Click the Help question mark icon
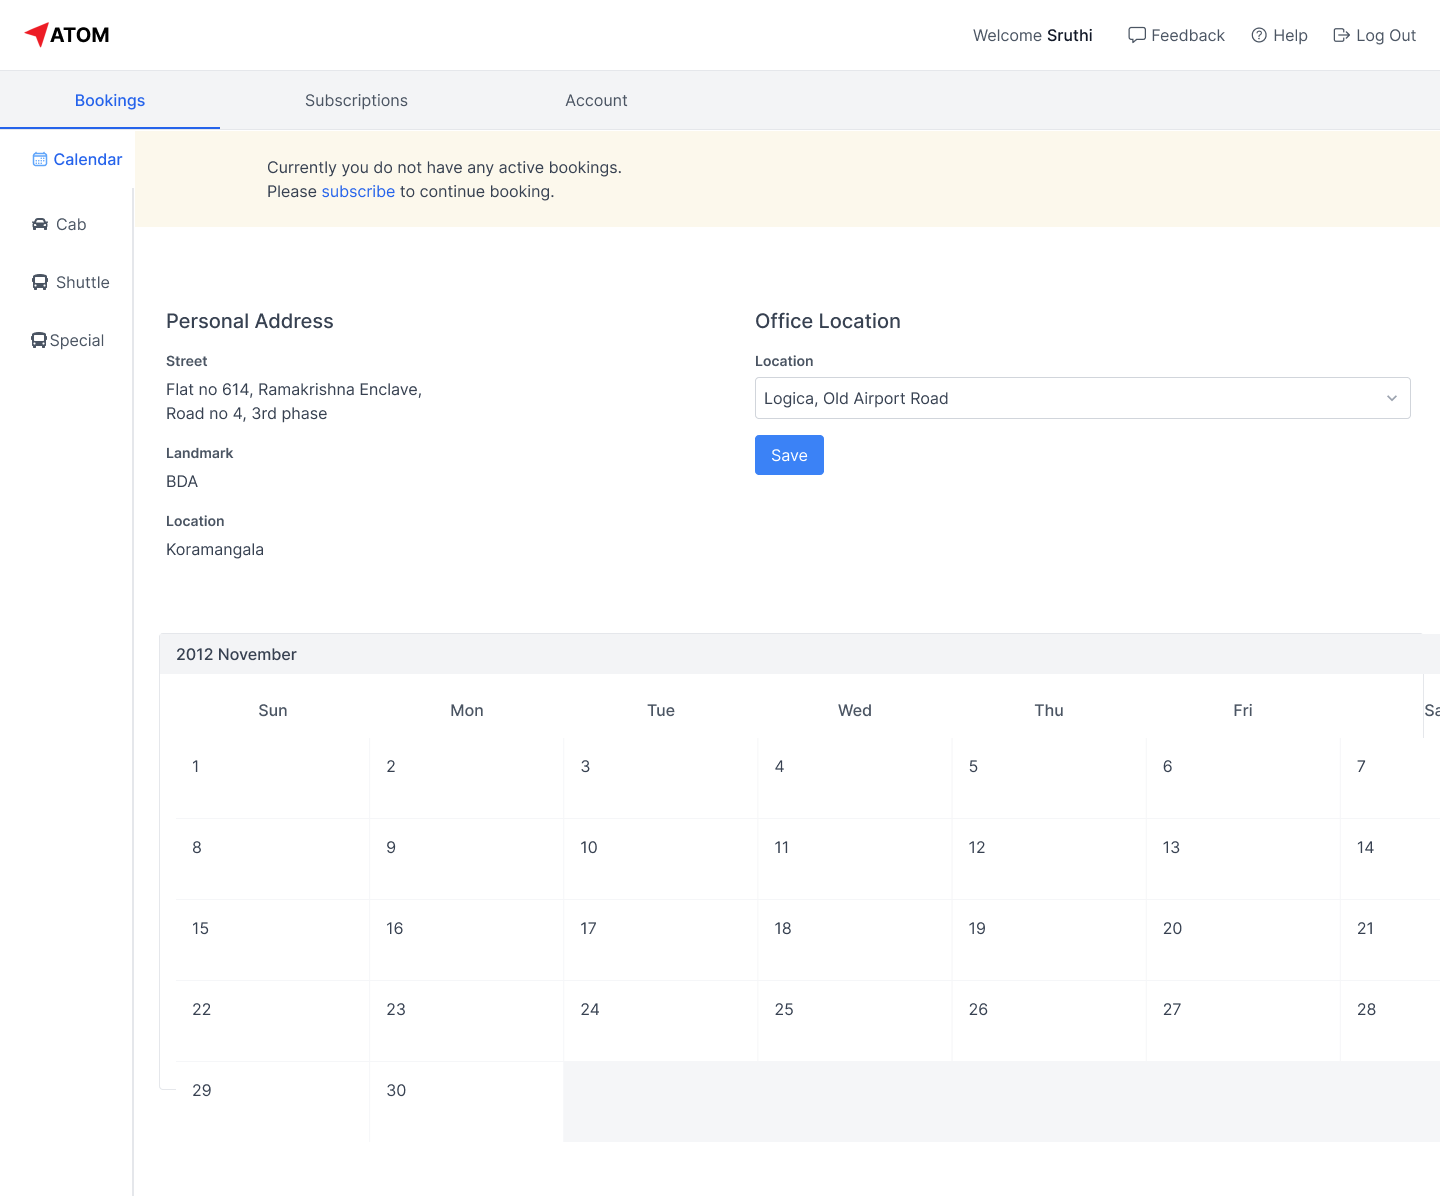 [x=1259, y=35]
